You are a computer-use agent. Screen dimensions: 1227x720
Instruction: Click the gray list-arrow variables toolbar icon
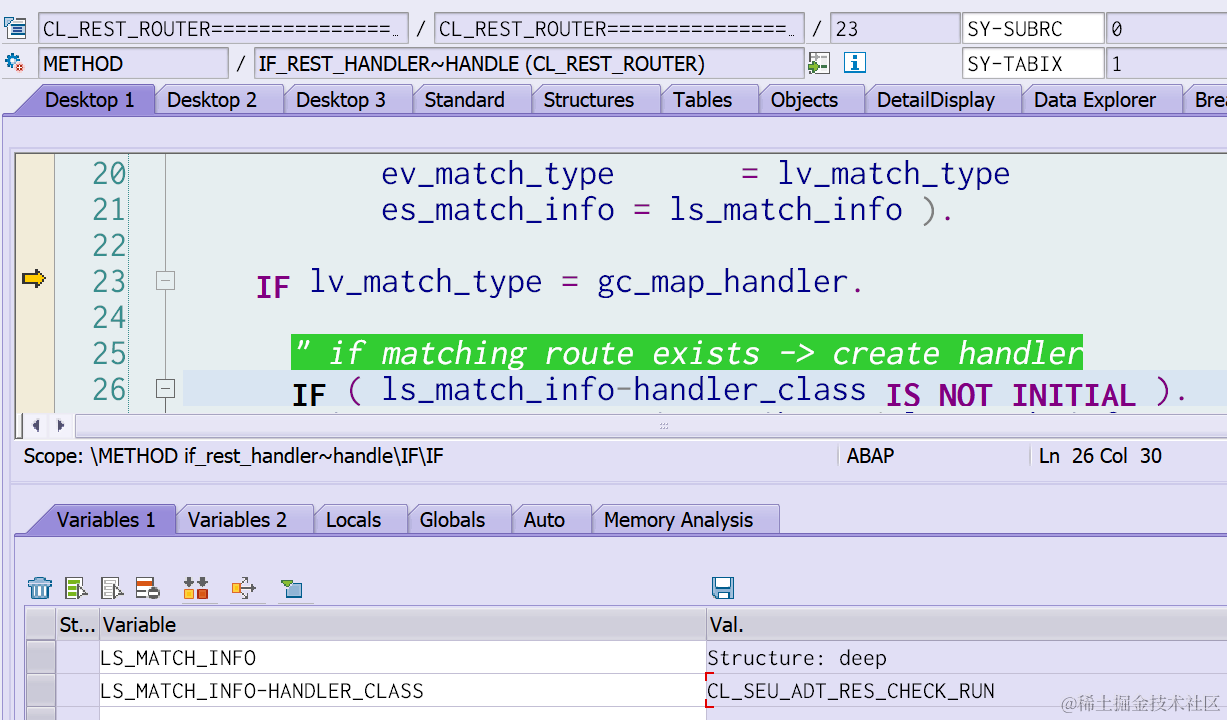112,588
